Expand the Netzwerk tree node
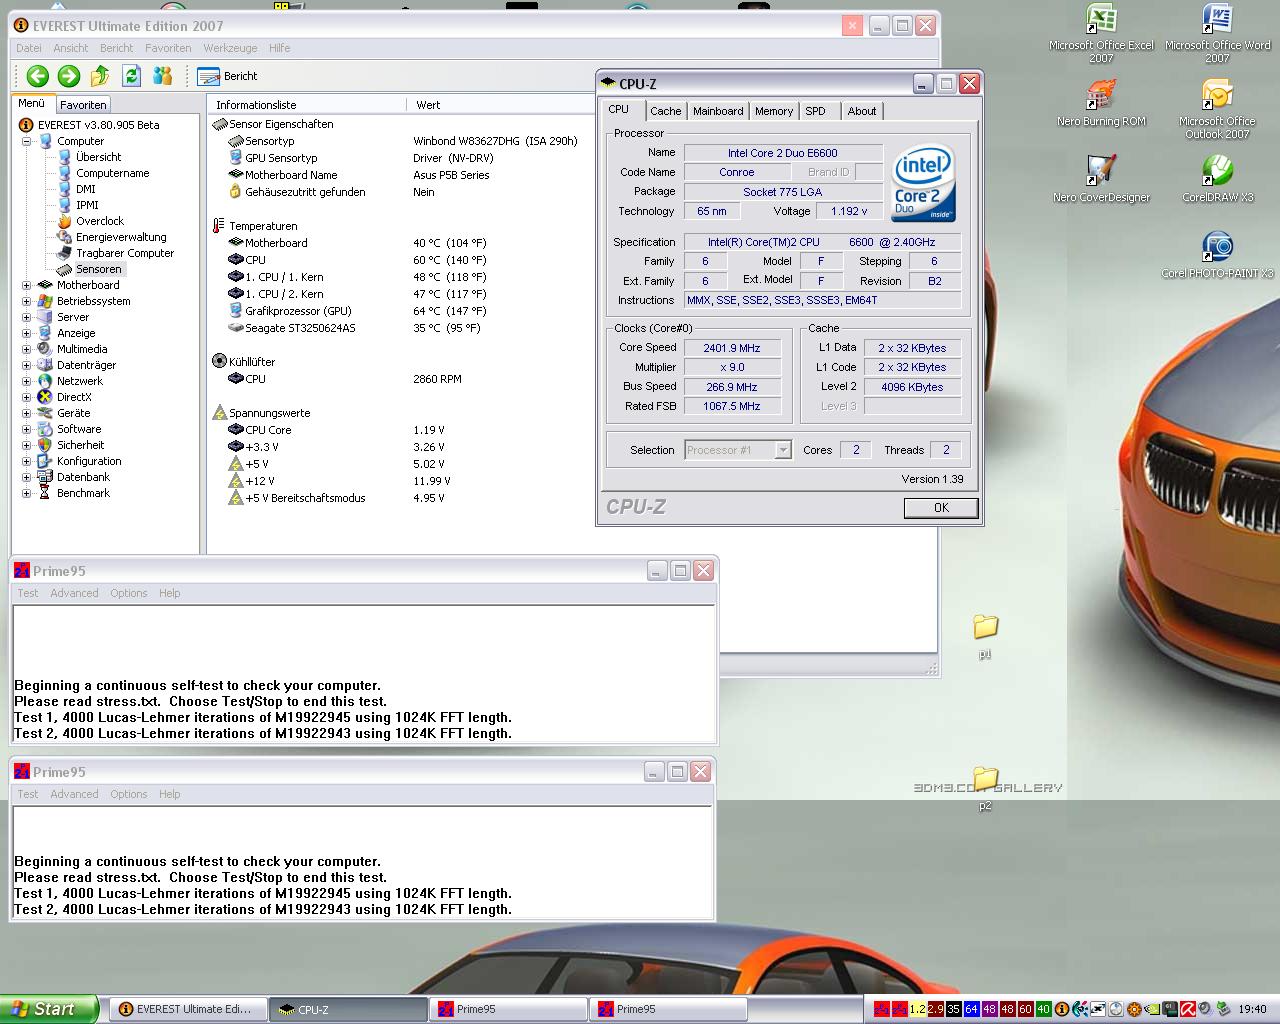This screenshot has height=1024, width=1280. (26, 381)
